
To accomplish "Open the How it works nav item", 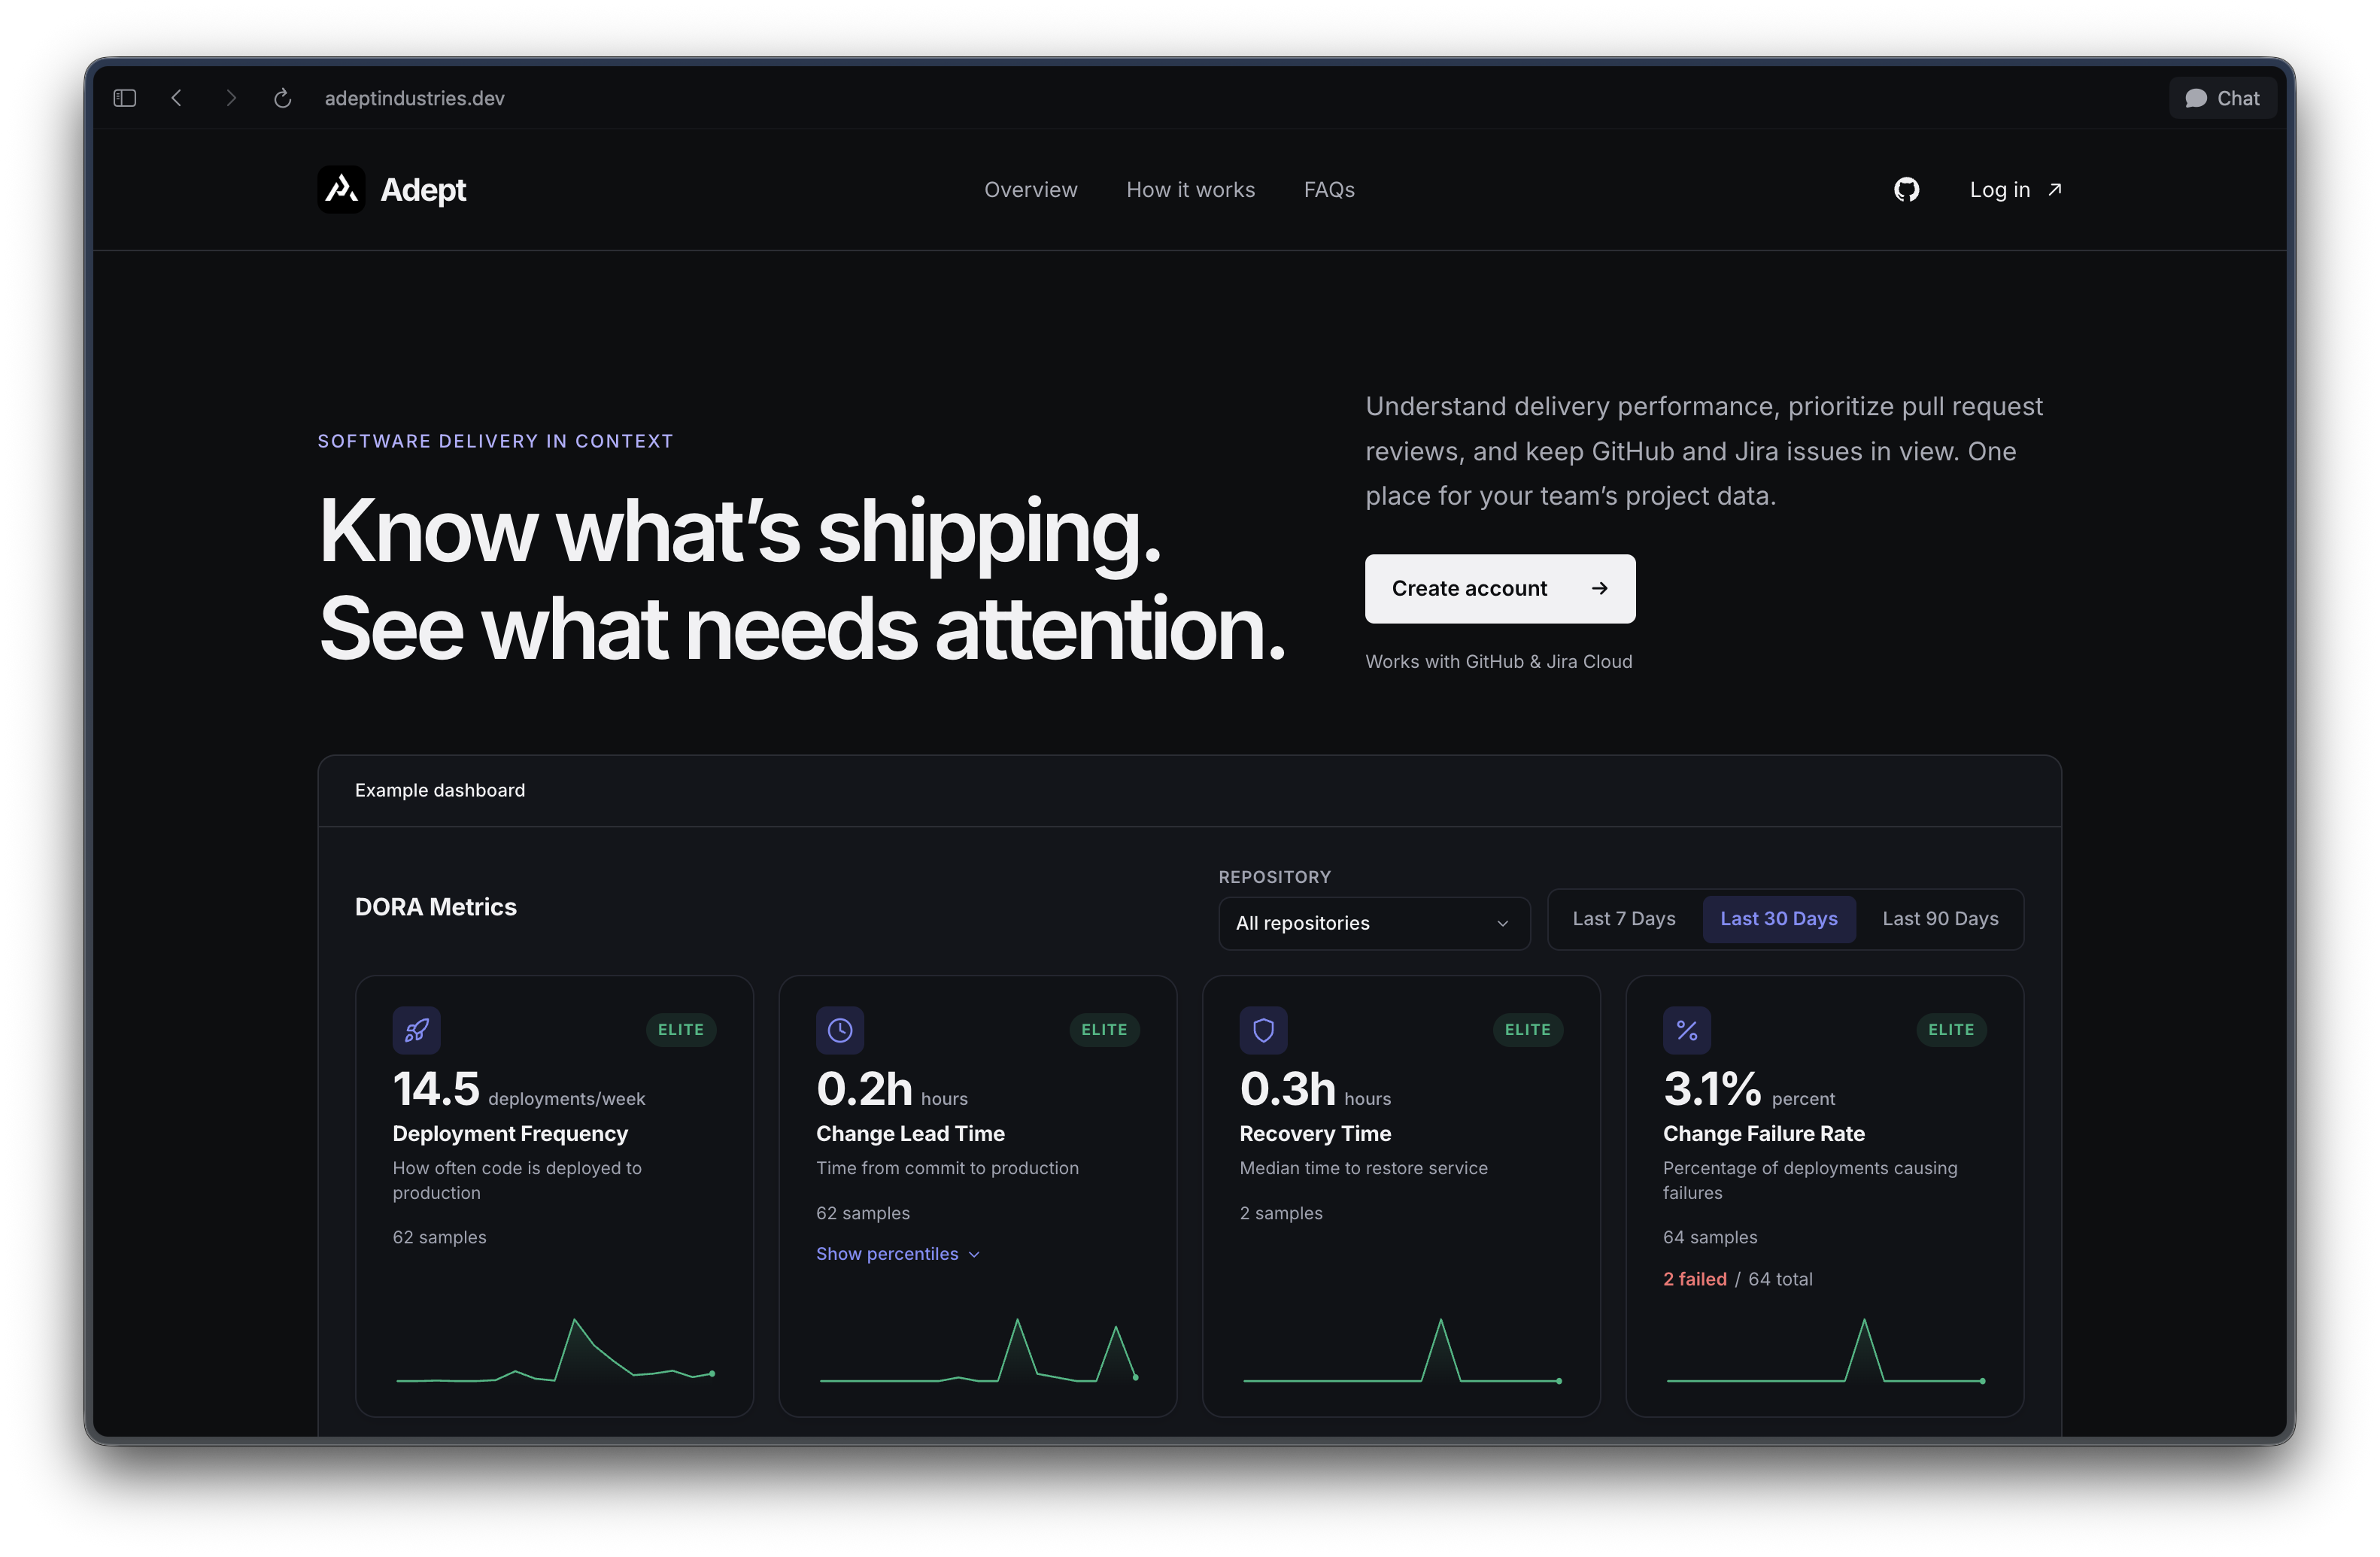I will [1190, 189].
